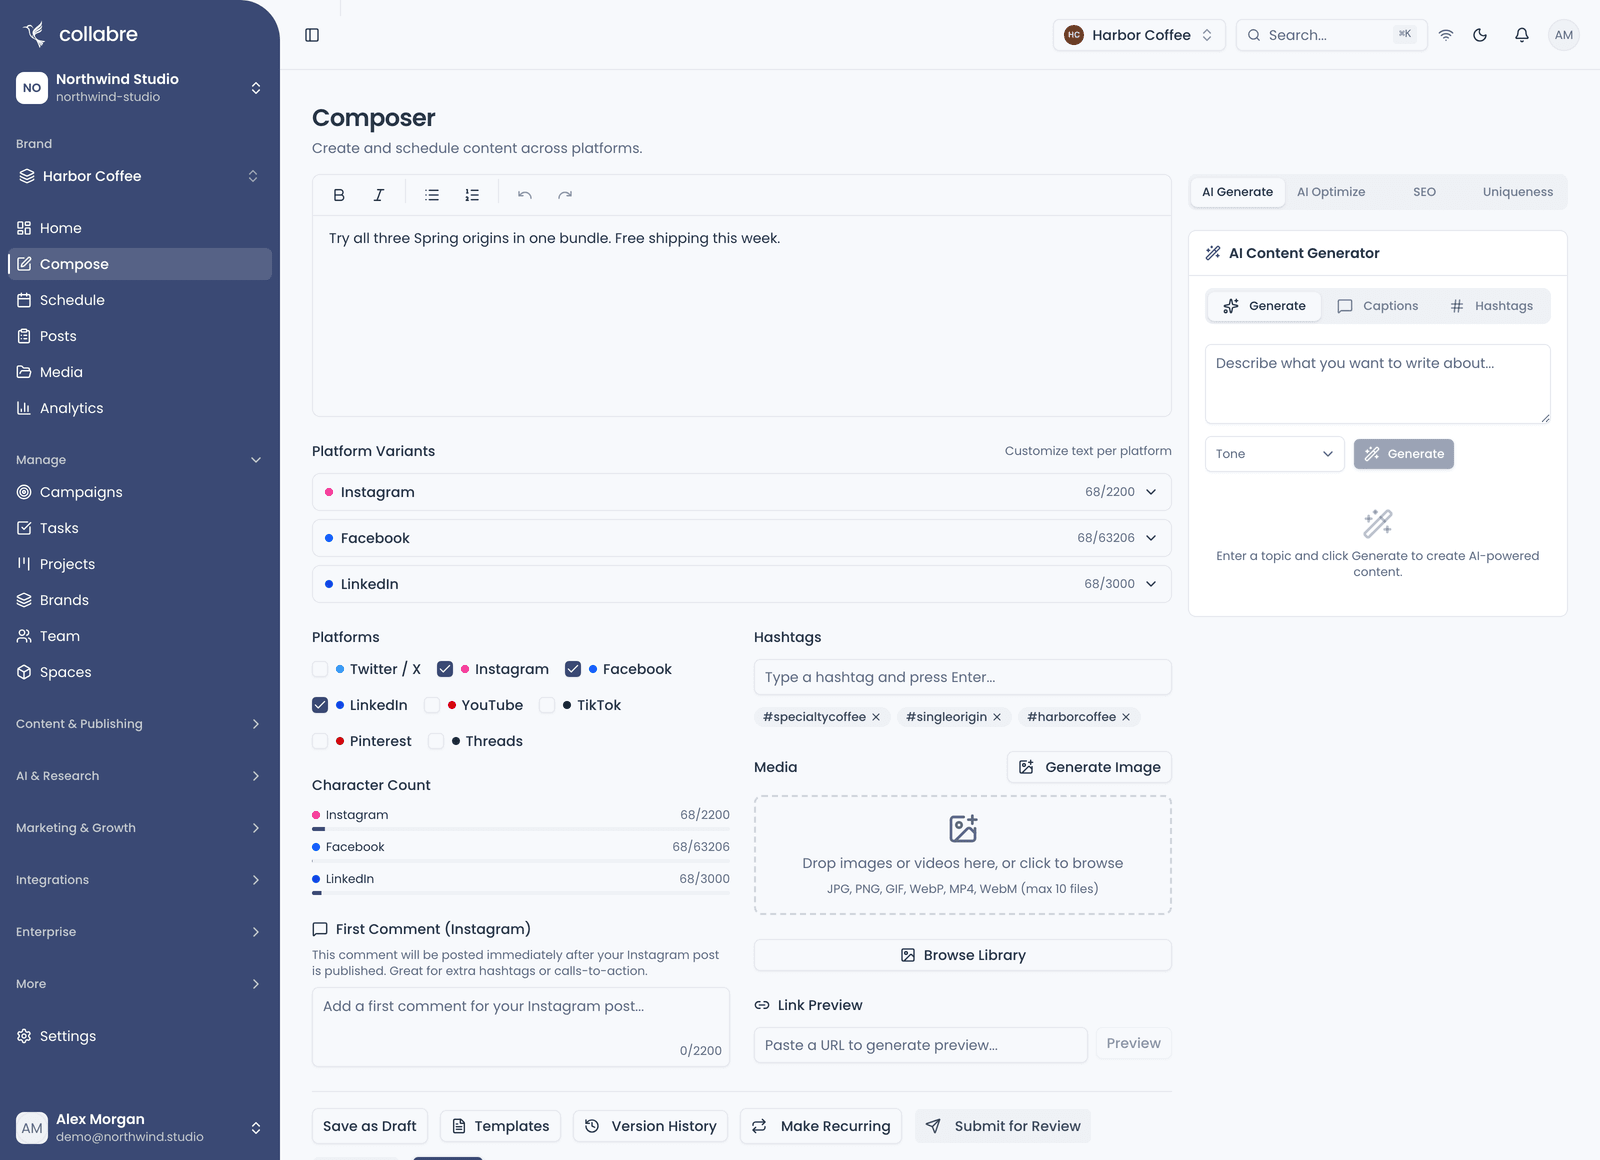Screen dimensions: 1600x1160
Task: Expand the Content & Publishing section
Action: [x=140, y=724]
